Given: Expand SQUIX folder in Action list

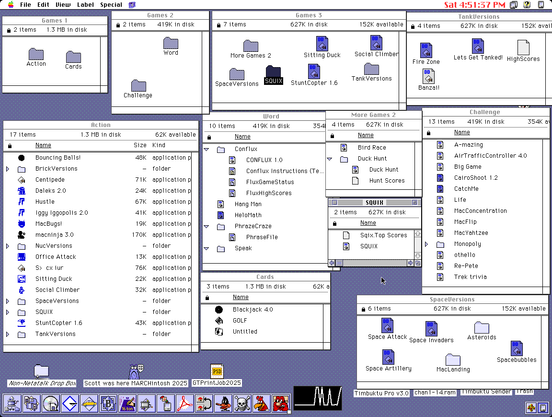Looking at the screenshot, I should click(7, 312).
